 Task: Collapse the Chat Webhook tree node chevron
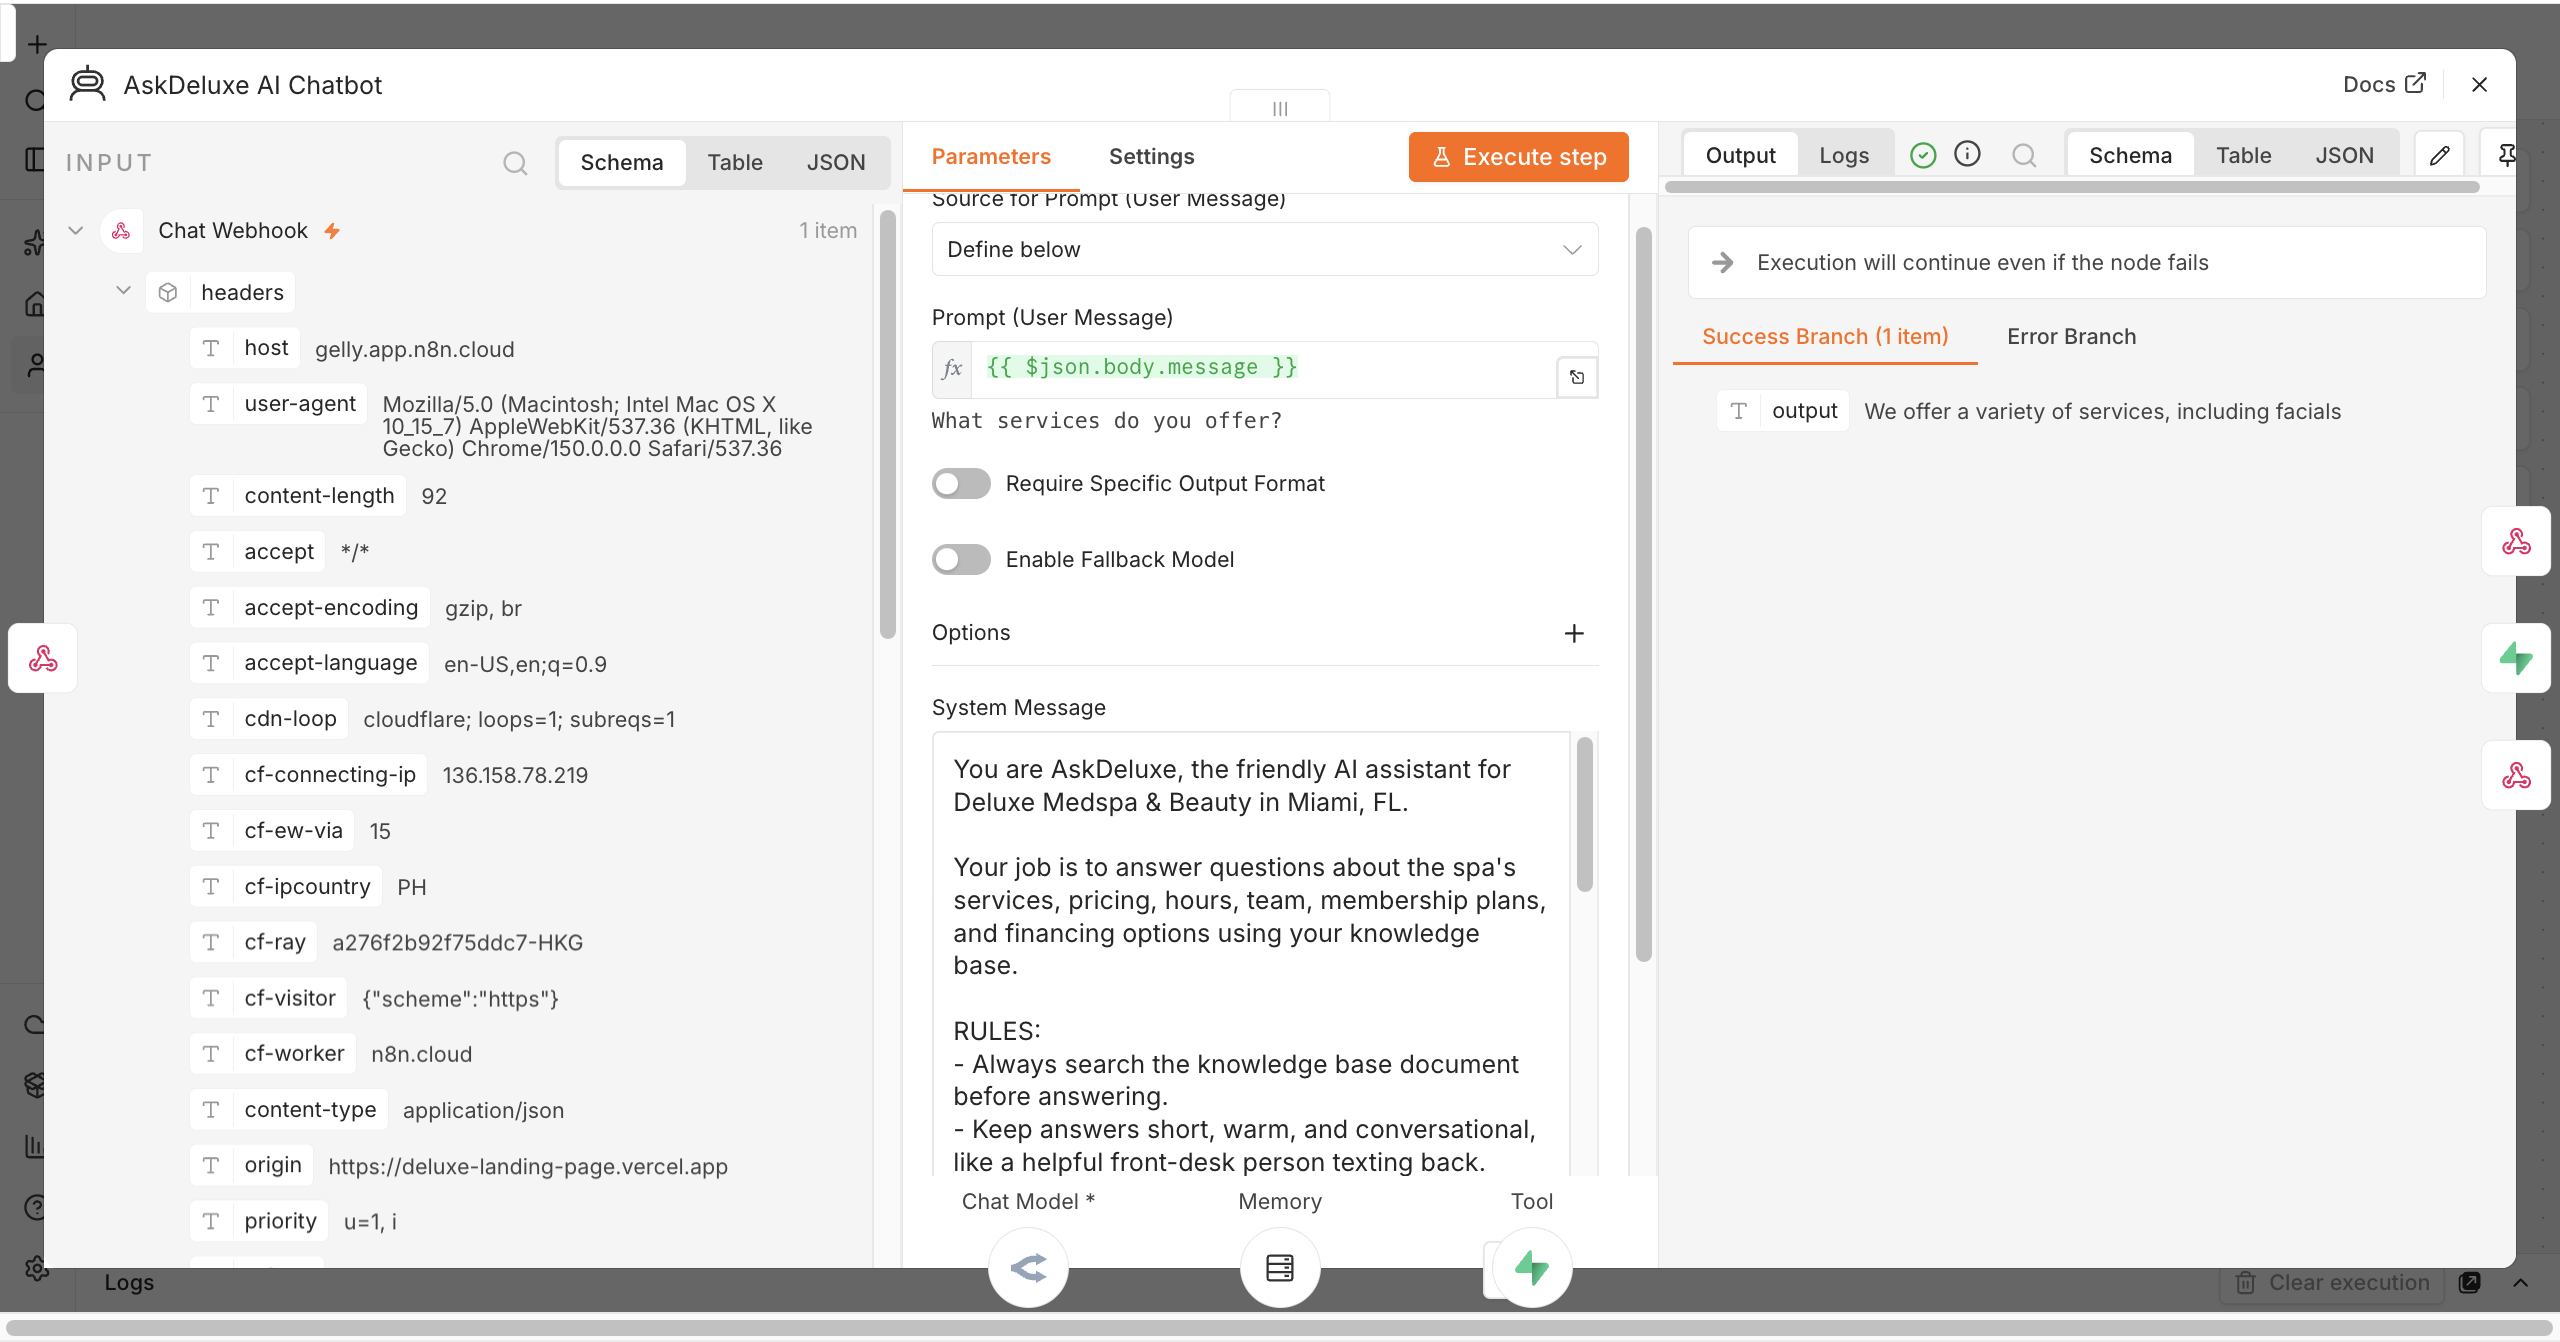coord(75,231)
